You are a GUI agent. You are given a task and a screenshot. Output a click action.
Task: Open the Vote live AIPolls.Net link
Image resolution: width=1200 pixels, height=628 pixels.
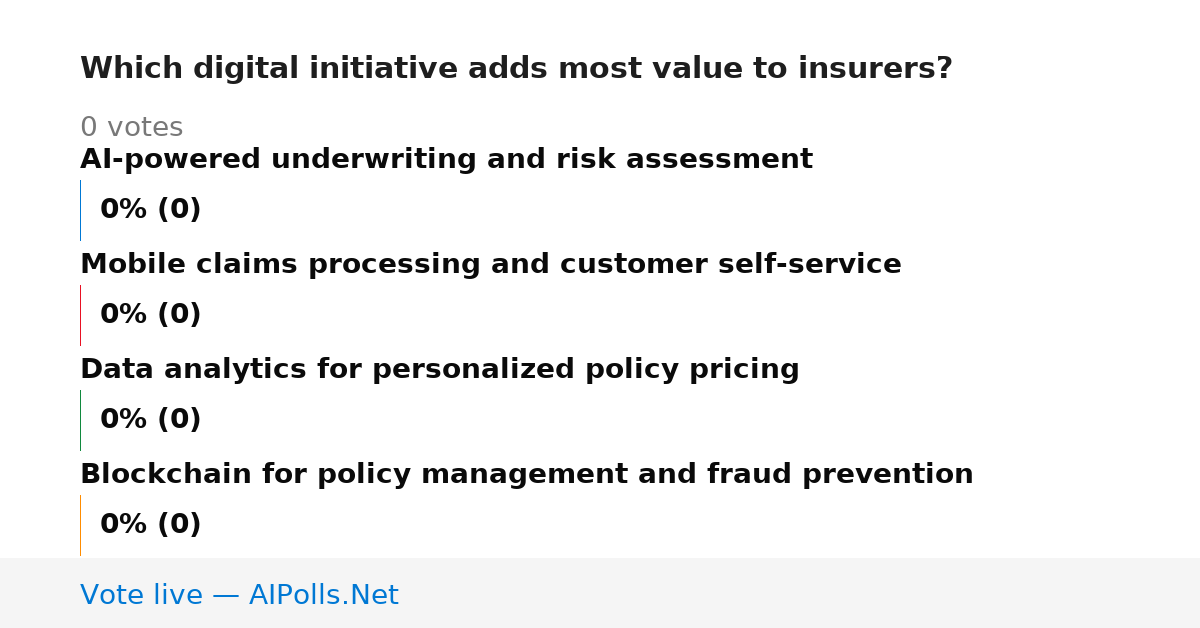click(x=239, y=595)
